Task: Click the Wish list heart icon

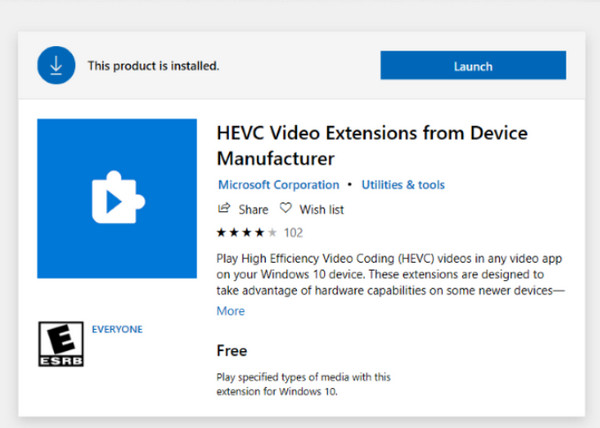Action: coord(286,209)
